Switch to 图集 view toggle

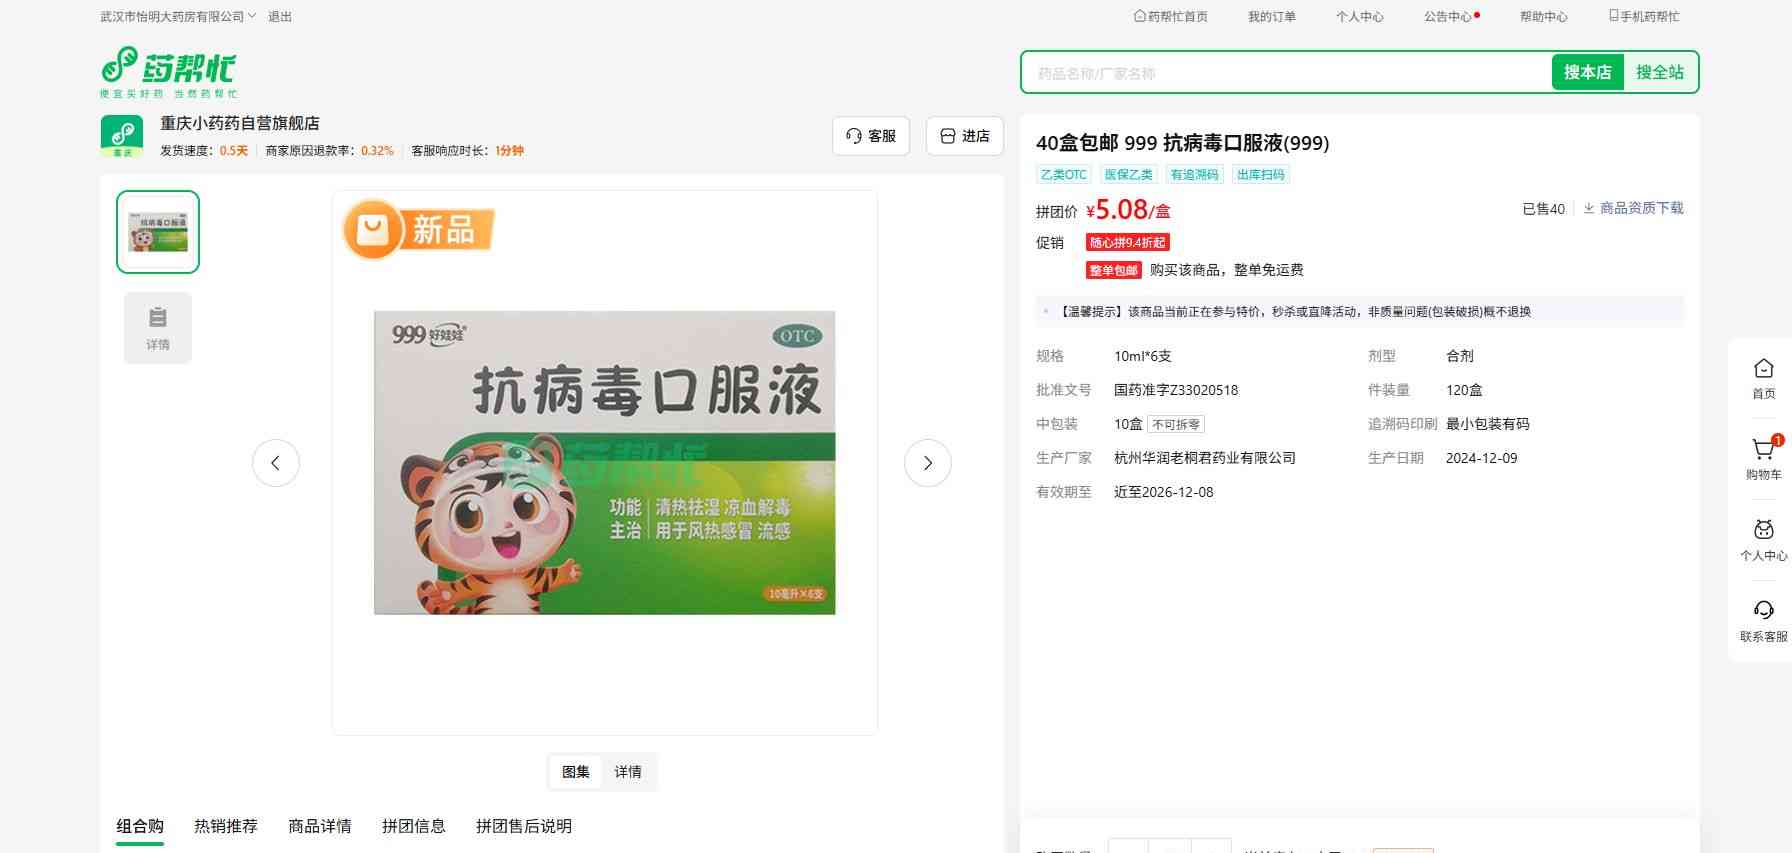pos(576,772)
